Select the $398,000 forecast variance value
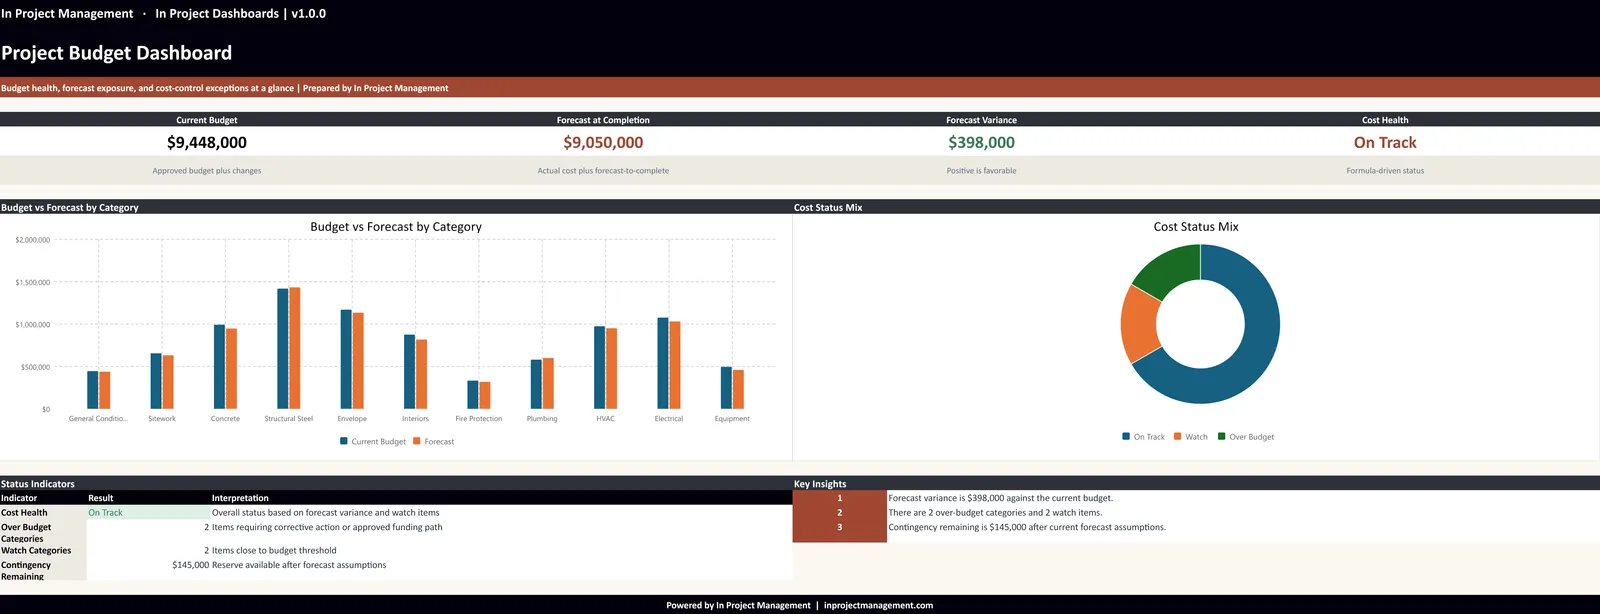 point(982,143)
